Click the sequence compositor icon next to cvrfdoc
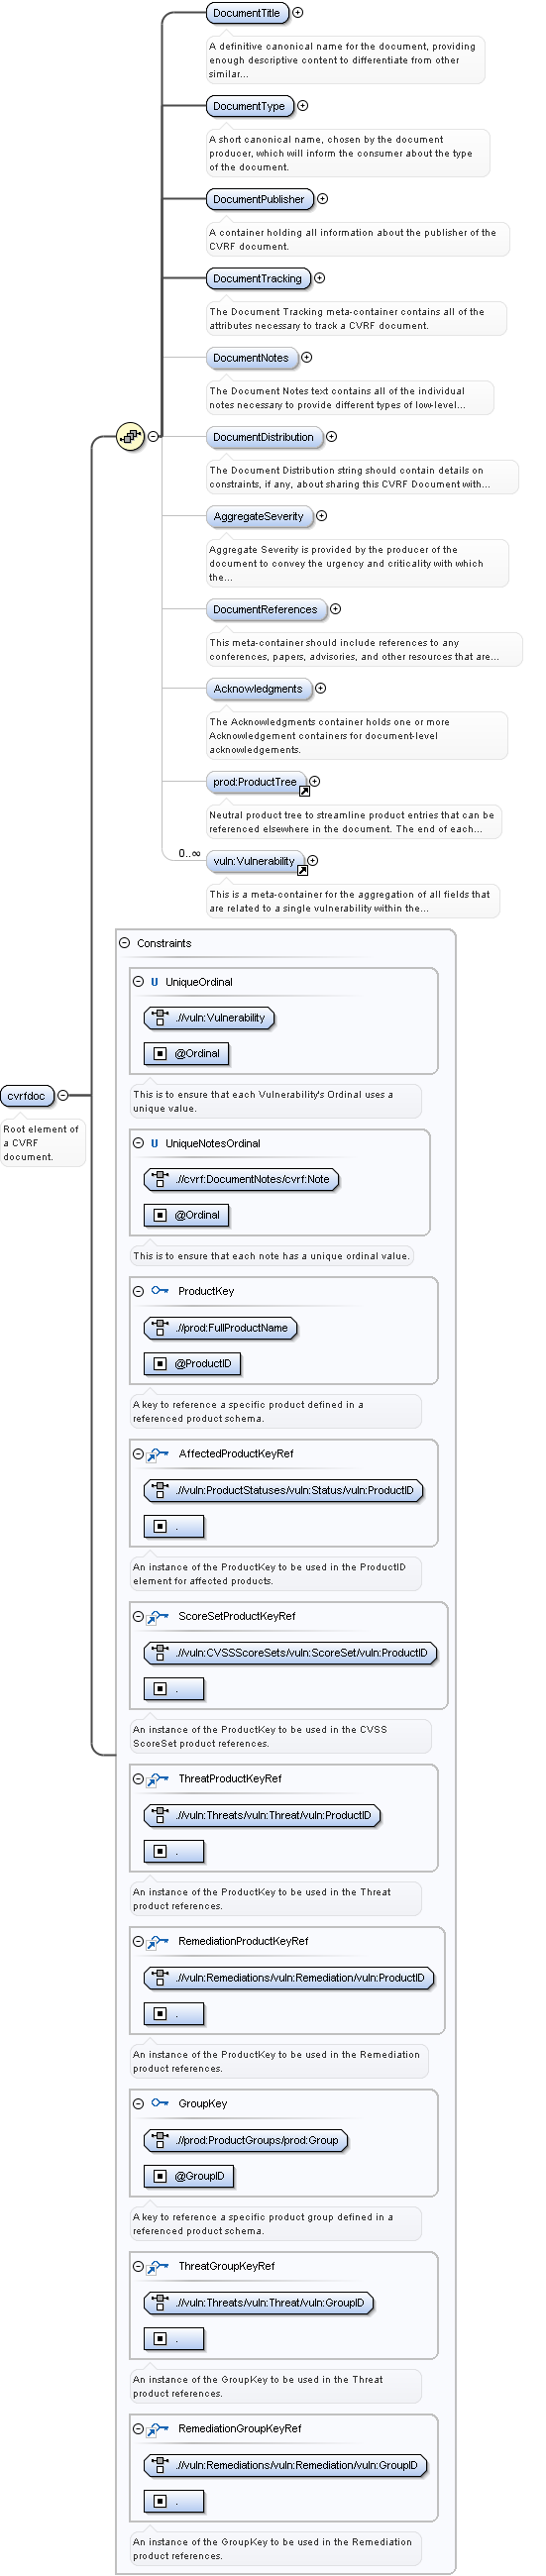This screenshot has height=2576, width=546. coord(130,436)
